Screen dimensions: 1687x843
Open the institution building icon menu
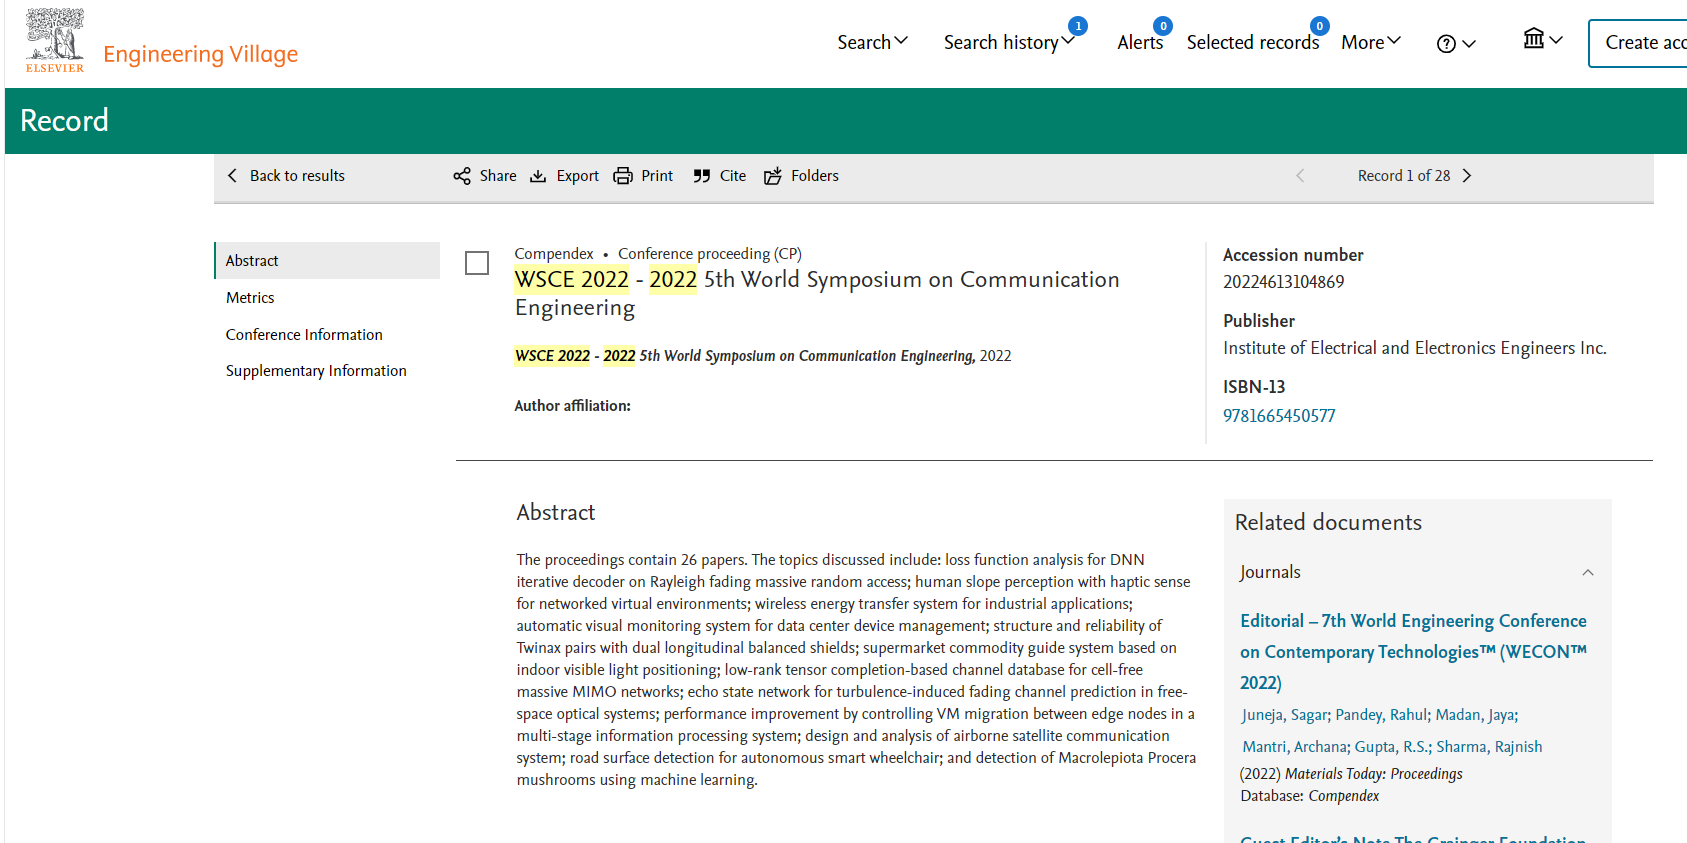pos(1542,39)
